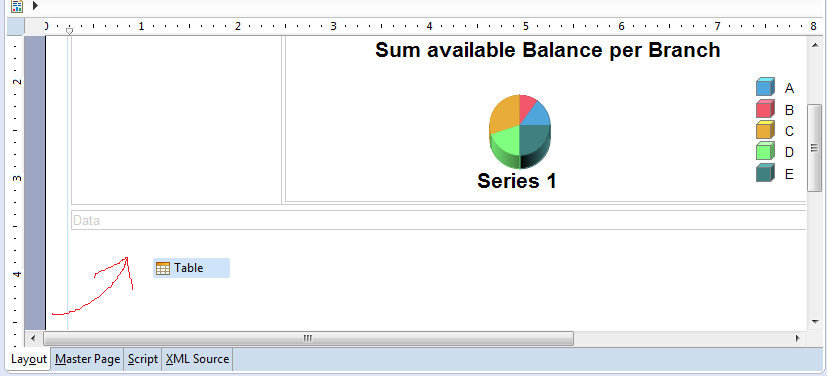Click the indent marker on the horizontal ruler

pos(69,31)
